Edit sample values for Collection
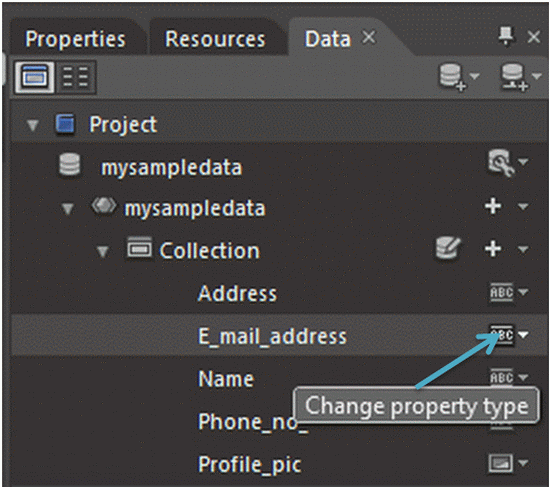 [448, 248]
